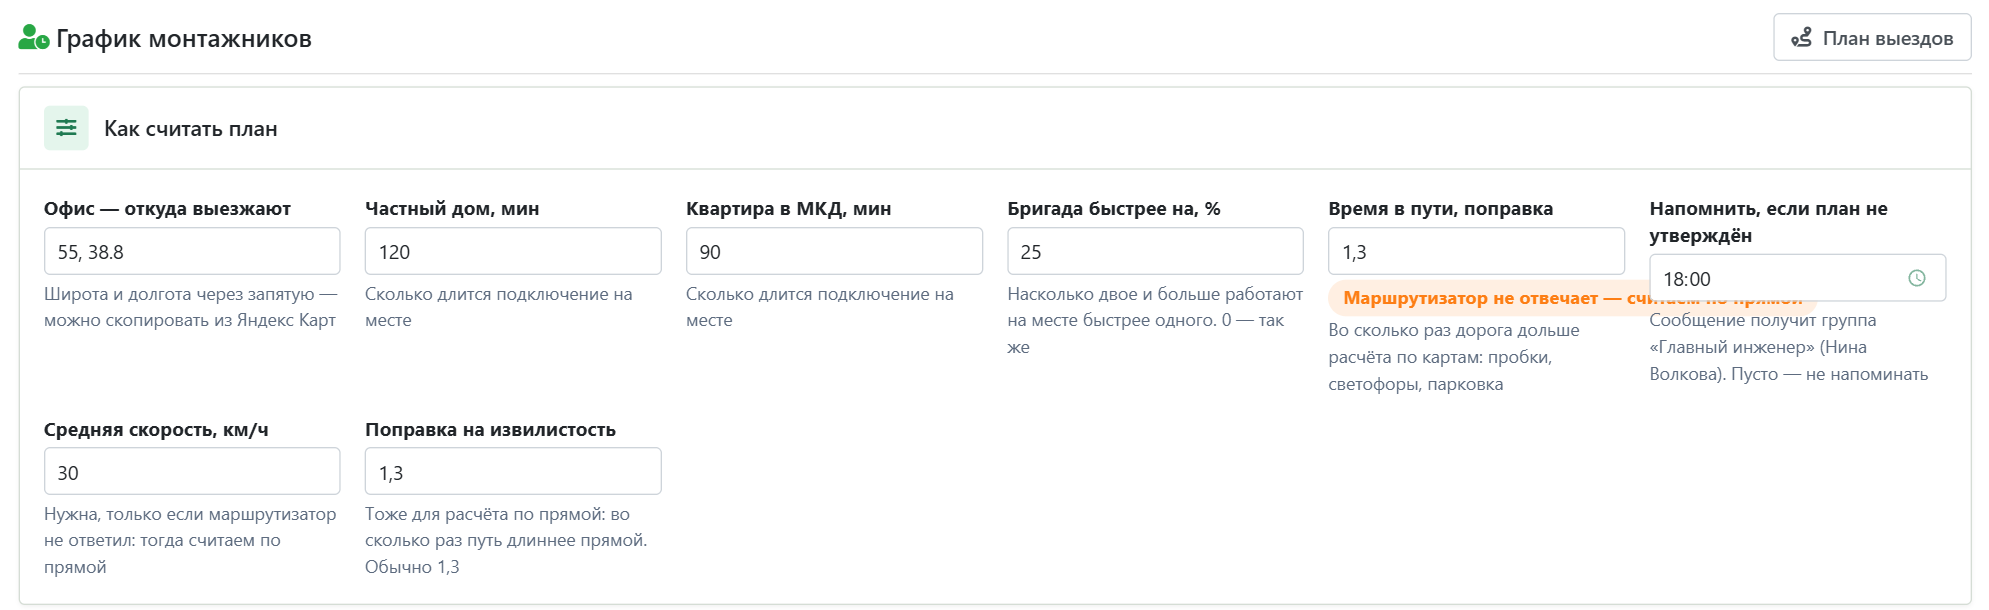Edit the Время в пути, поправка field
Image resolution: width=1989 pixels, height=610 pixels.
point(1476,251)
